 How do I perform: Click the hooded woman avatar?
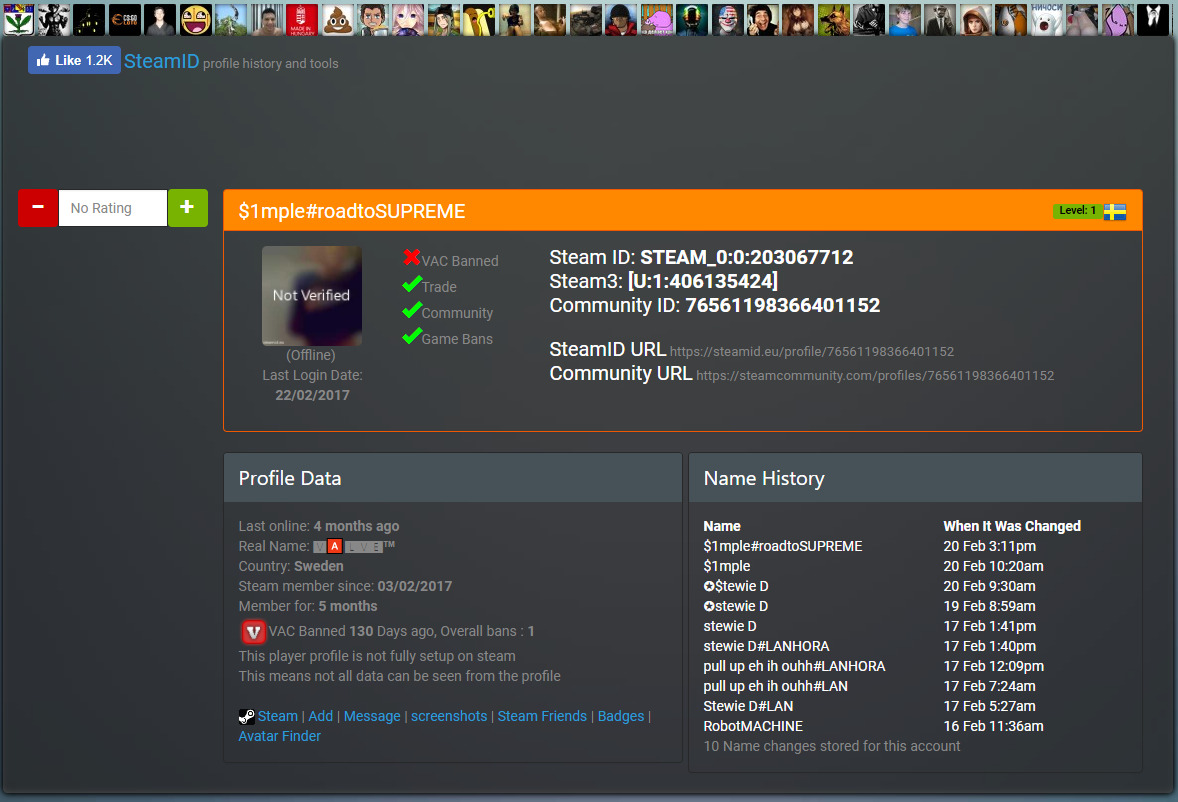pyautogui.click(x=976, y=20)
